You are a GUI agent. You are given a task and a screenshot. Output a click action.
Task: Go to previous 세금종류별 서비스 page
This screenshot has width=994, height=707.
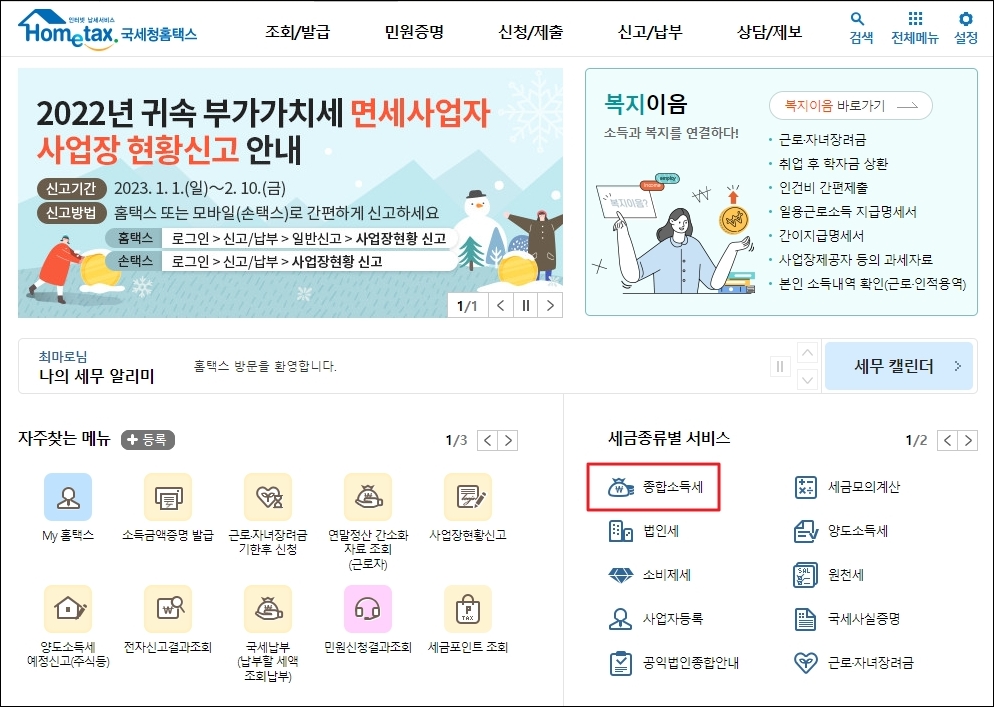[947, 440]
